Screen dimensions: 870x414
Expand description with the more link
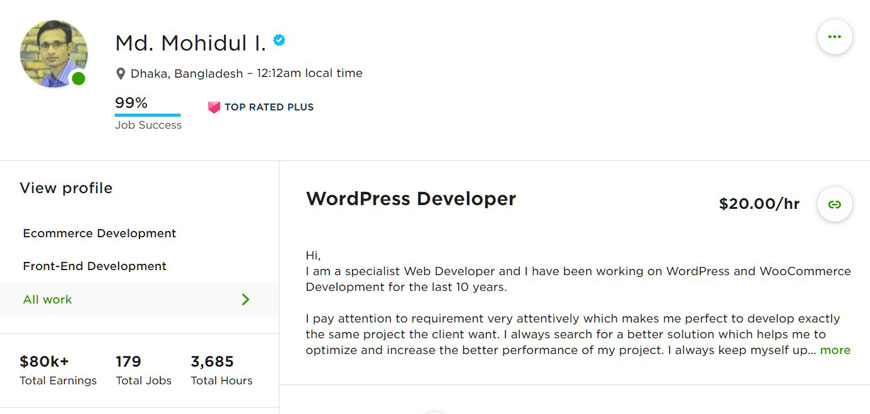click(x=835, y=350)
